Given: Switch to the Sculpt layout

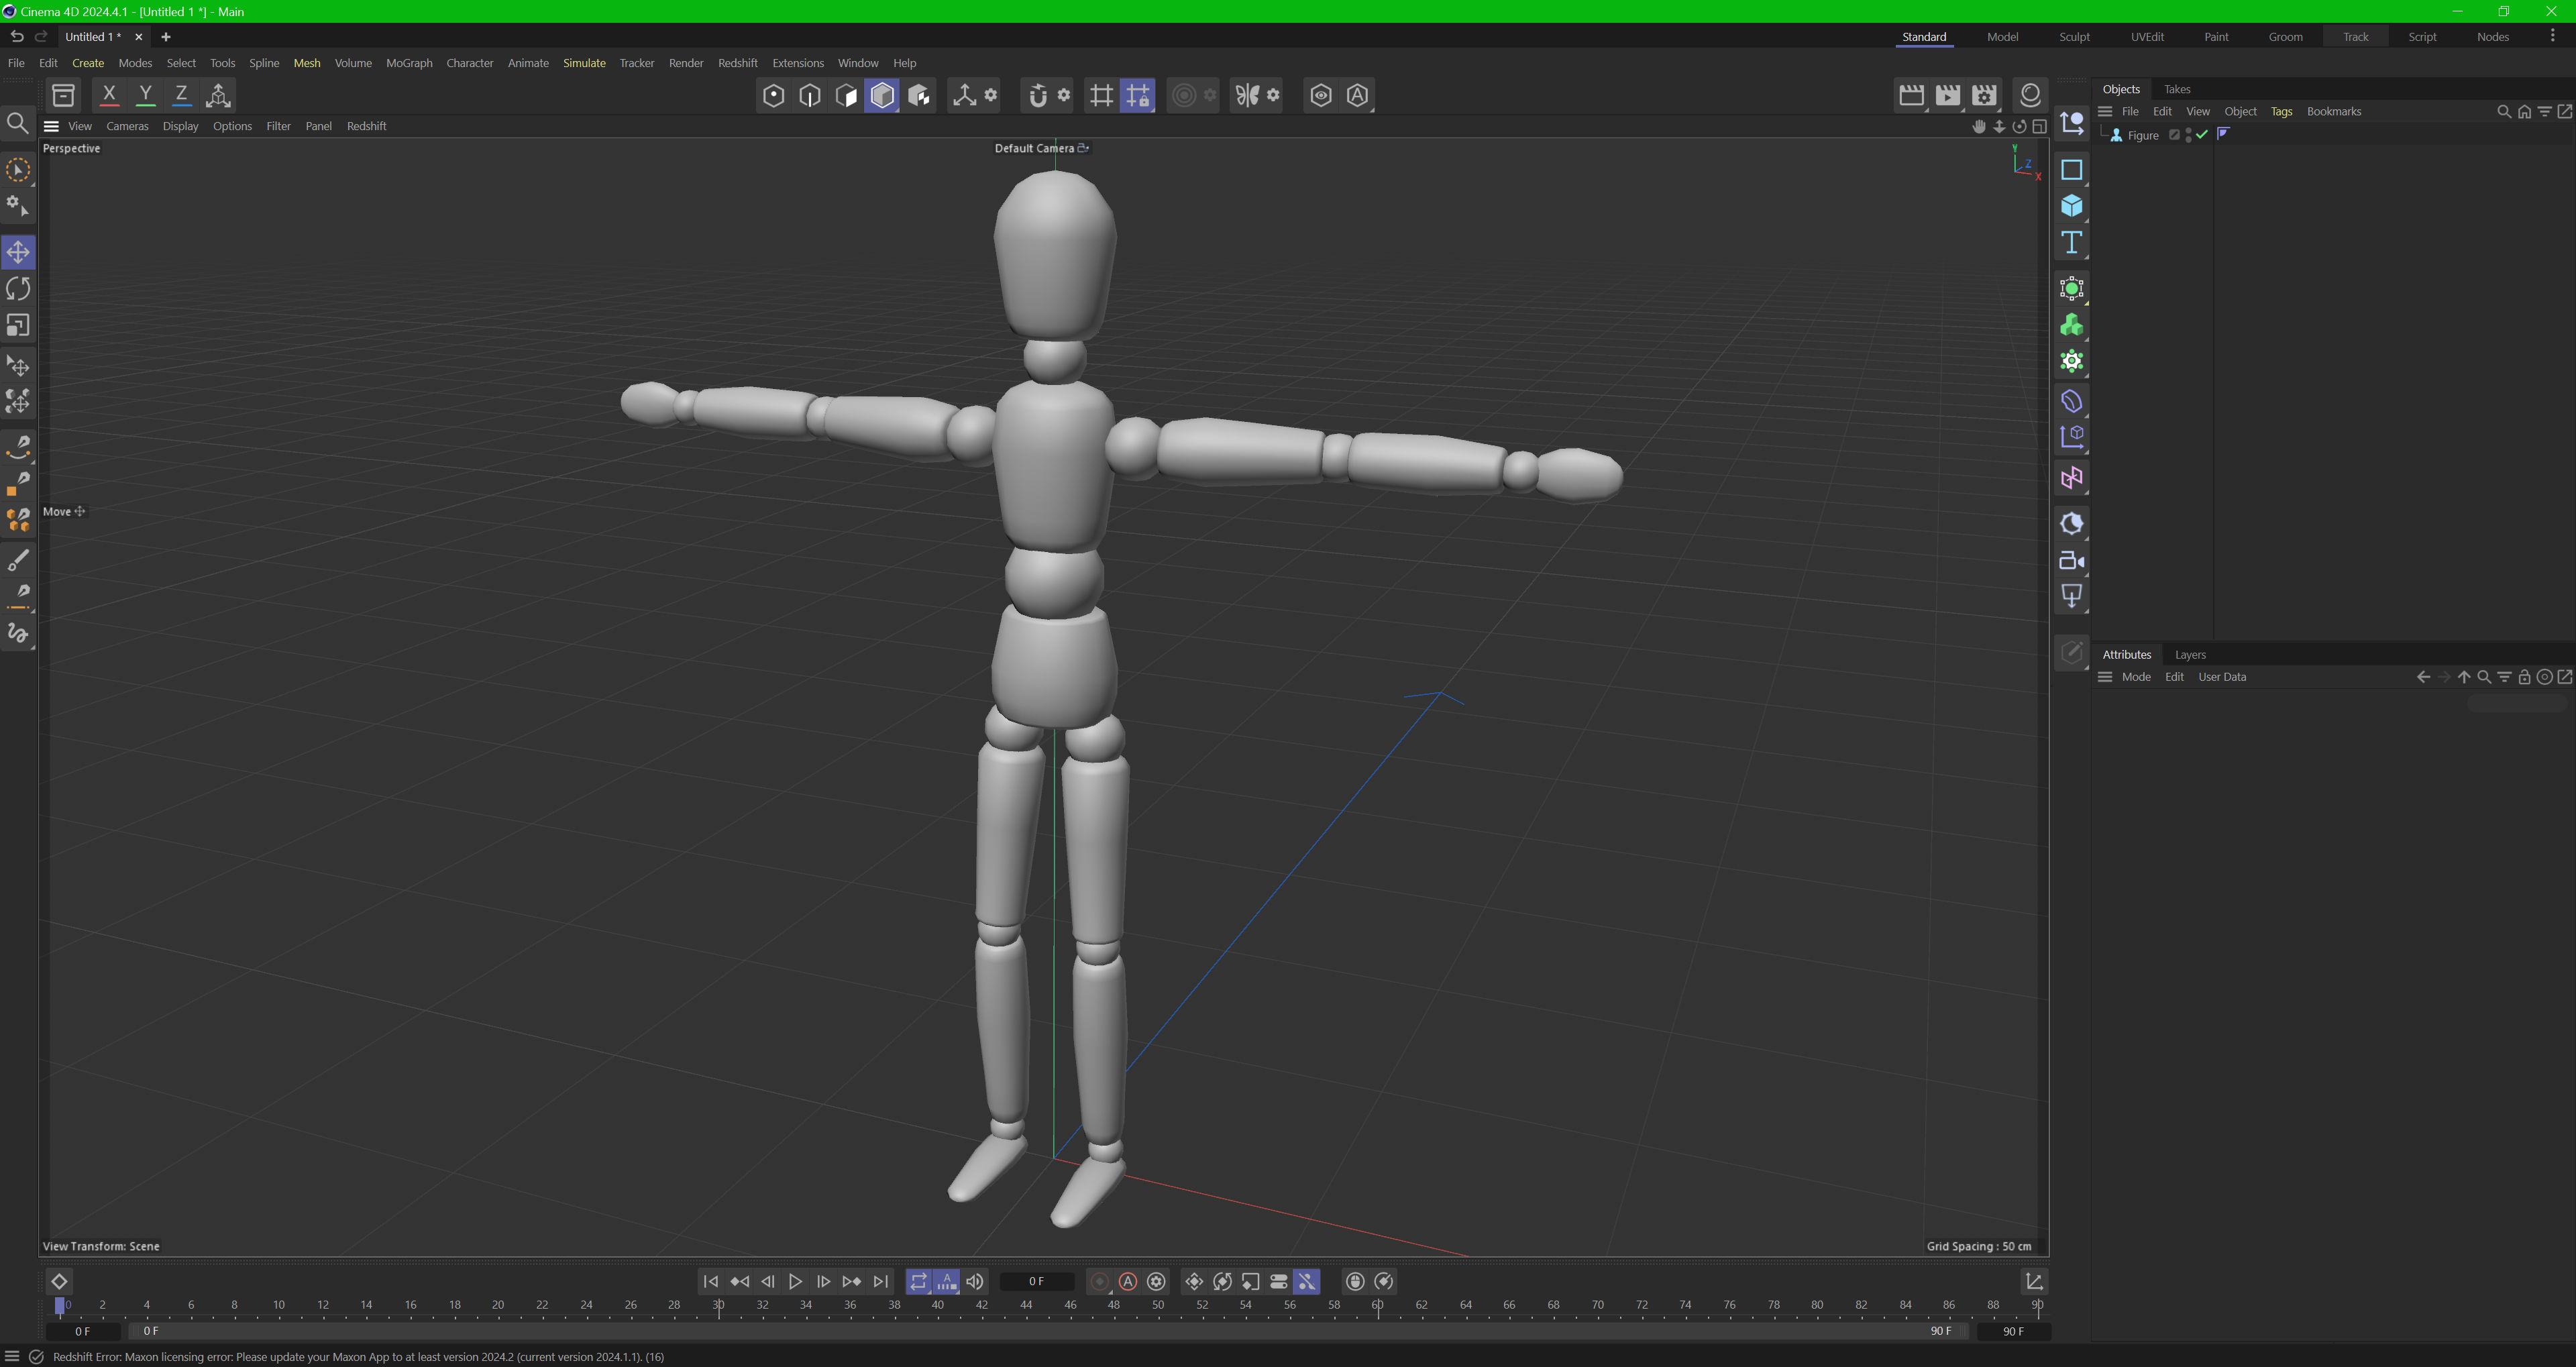Looking at the screenshot, I should 2074,37.
